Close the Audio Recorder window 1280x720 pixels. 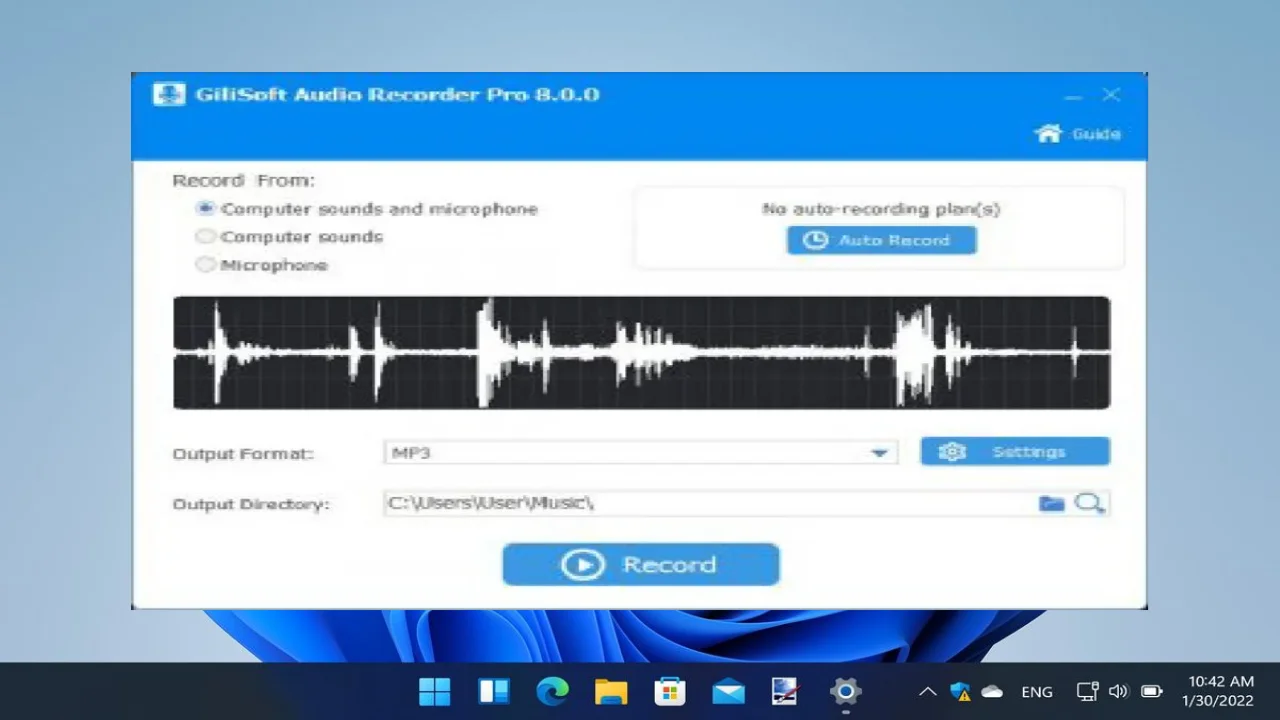(x=1111, y=95)
